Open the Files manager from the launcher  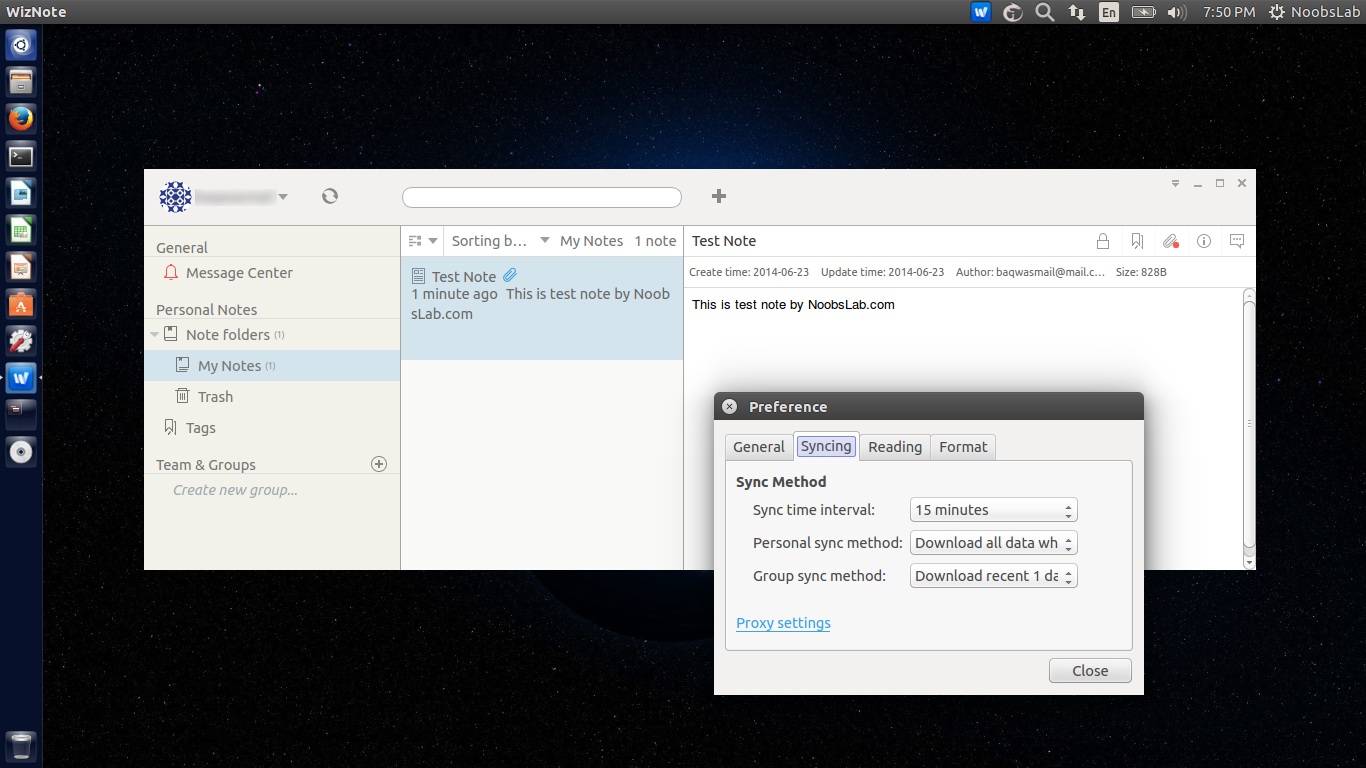tap(21, 82)
